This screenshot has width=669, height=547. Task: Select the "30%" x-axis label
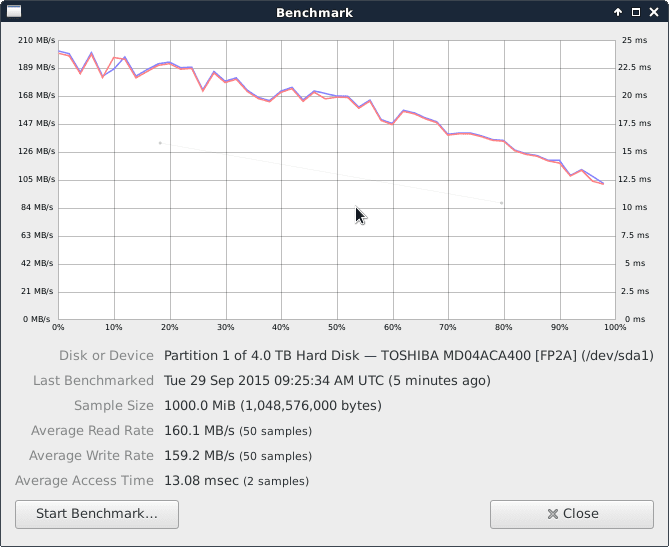point(225,327)
